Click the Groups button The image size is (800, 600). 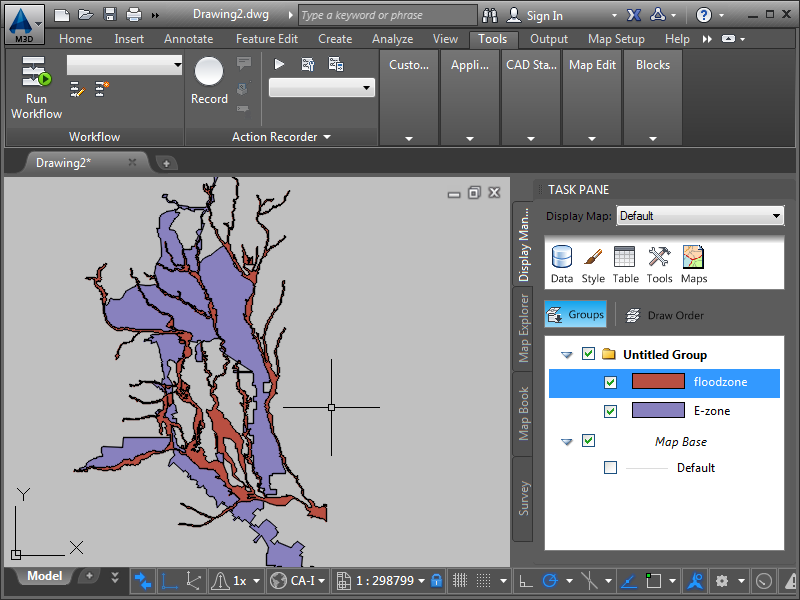point(576,314)
